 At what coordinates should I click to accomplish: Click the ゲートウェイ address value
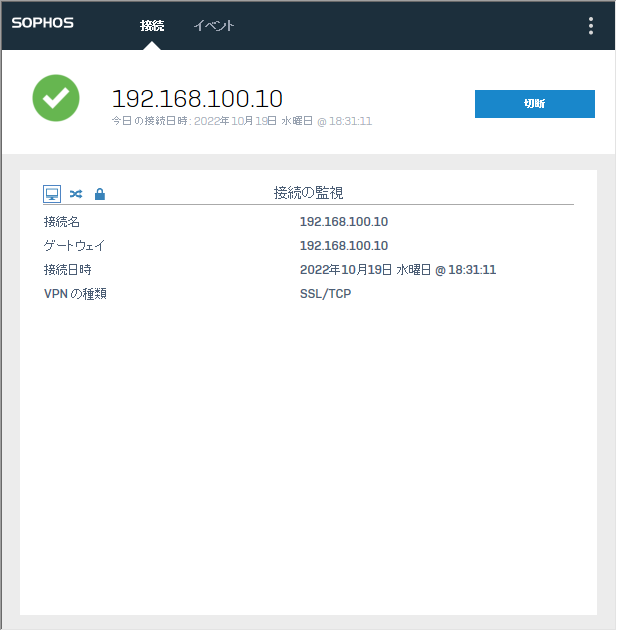point(343,246)
